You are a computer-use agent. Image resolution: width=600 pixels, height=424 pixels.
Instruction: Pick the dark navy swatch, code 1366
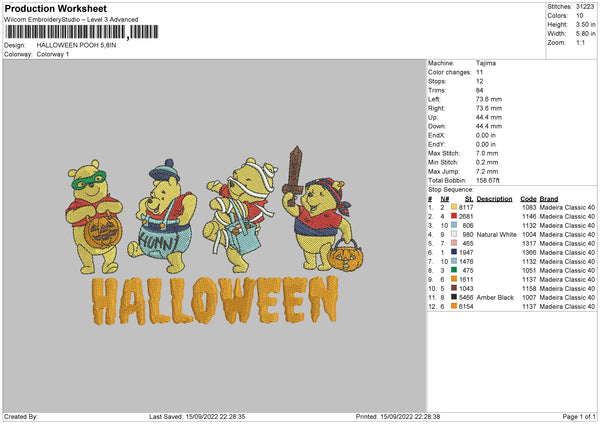pos(455,252)
